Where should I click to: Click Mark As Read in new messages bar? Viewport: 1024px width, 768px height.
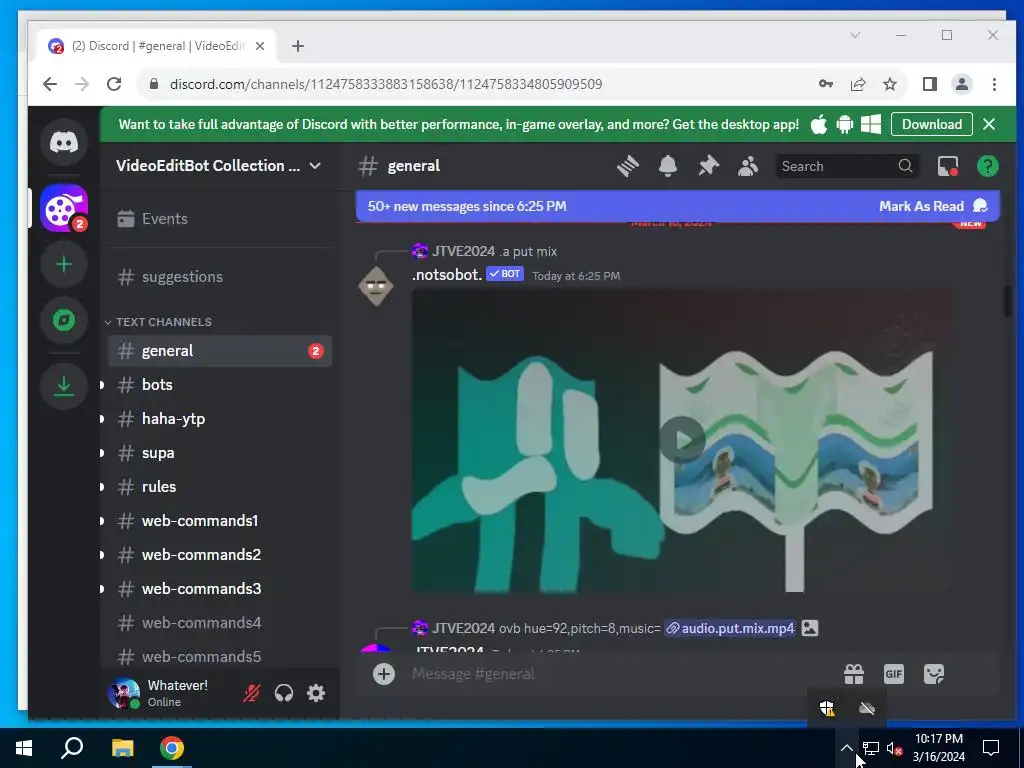click(933, 206)
